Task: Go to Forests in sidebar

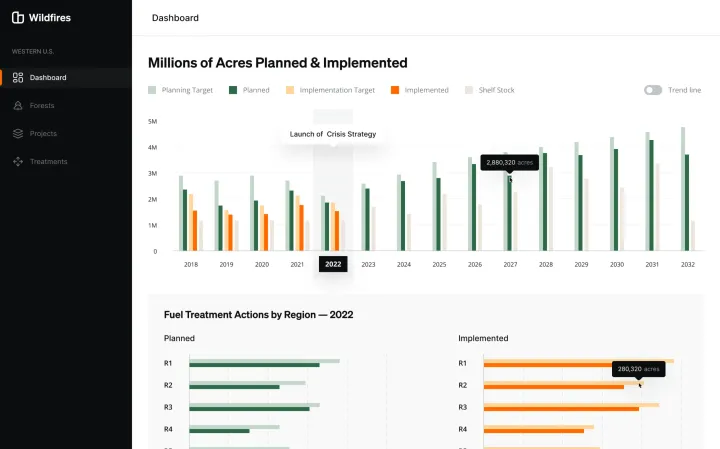Action: point(42,106)
